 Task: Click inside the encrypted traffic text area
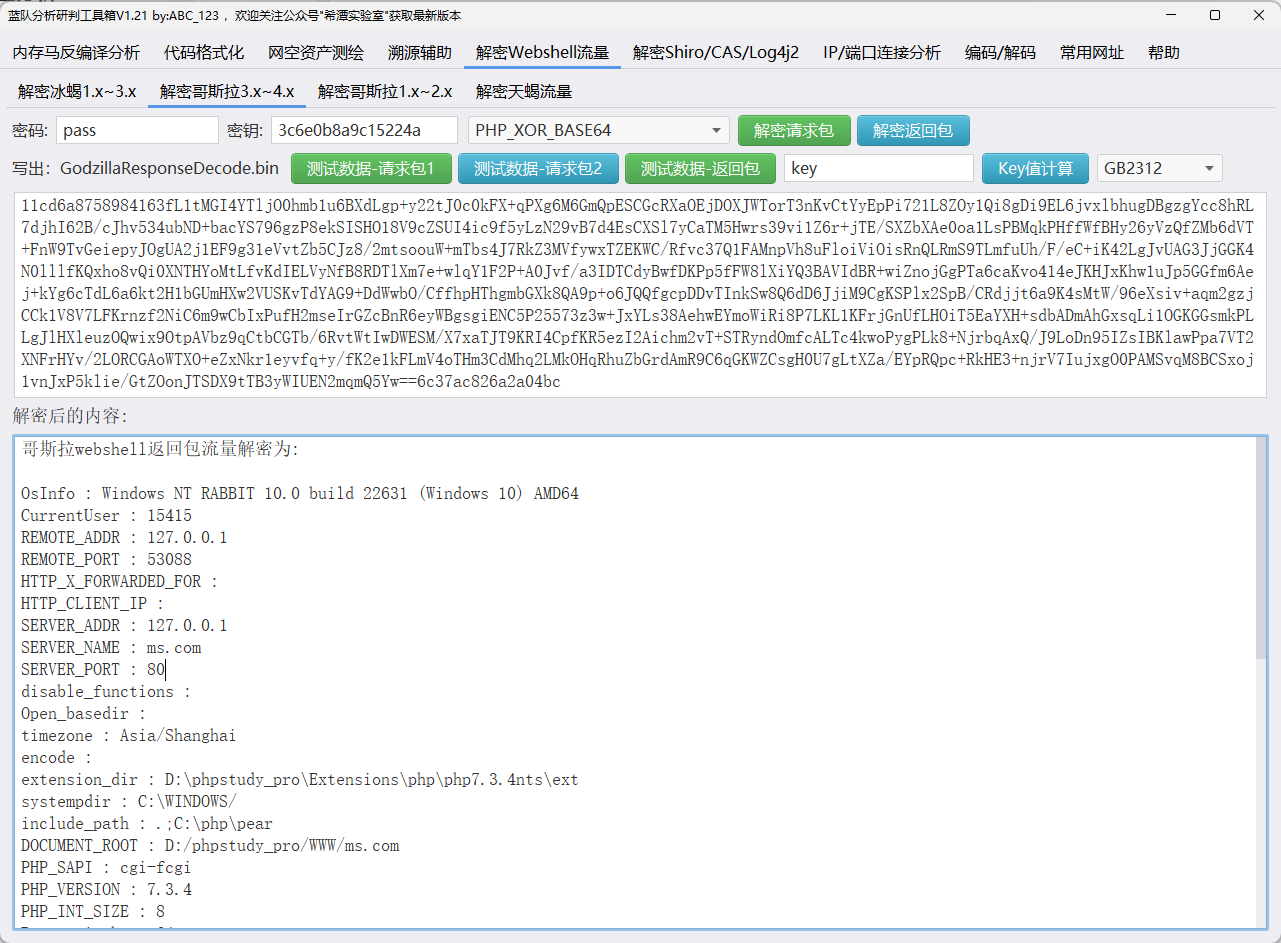coord(640,290)
